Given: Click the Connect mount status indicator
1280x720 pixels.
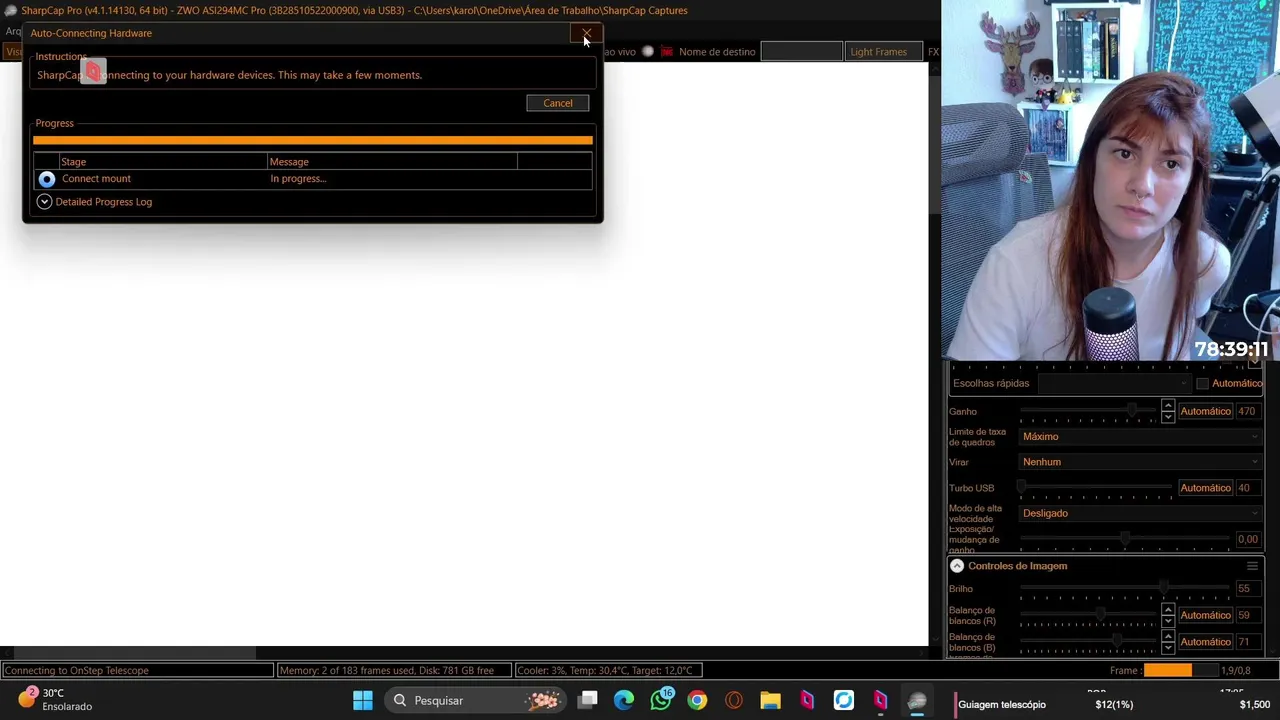Looking at the screenshot, I should tap(47, 179).
